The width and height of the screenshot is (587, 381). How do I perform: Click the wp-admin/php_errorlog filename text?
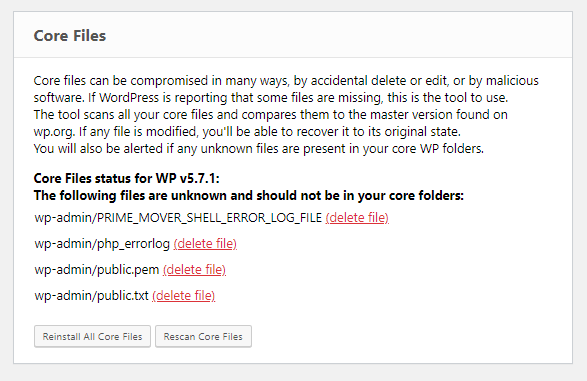[102, 244]
